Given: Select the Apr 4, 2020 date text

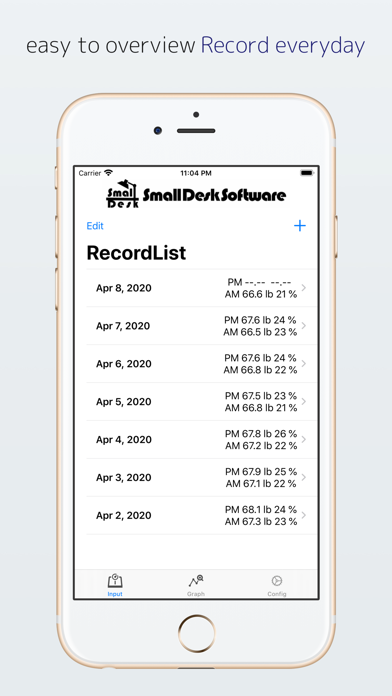Looking at the screenshot, I should [123, 440].
